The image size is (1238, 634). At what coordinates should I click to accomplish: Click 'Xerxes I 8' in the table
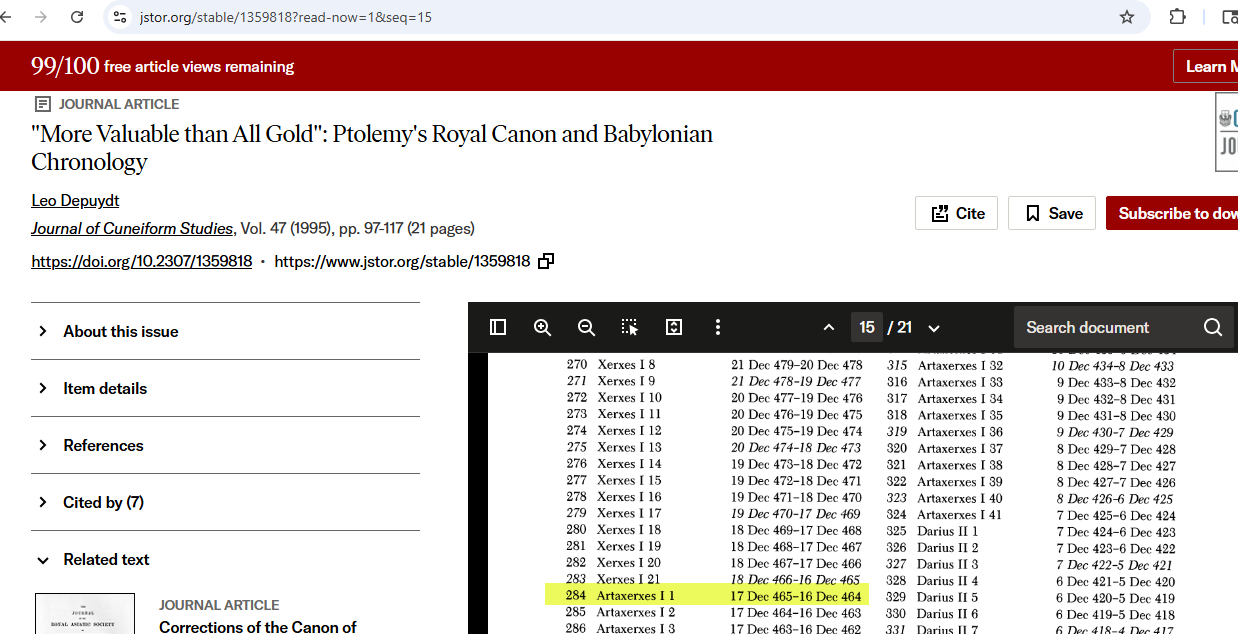click(626, 365)
